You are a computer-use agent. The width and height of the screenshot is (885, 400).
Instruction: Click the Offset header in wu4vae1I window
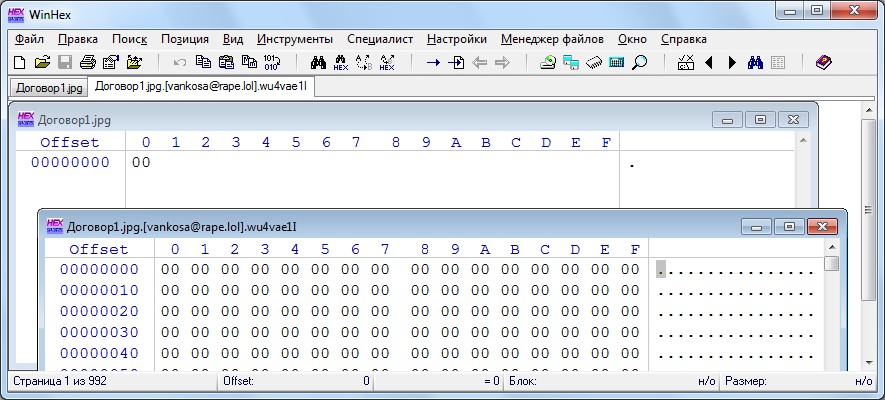click(x=99, y=249)
